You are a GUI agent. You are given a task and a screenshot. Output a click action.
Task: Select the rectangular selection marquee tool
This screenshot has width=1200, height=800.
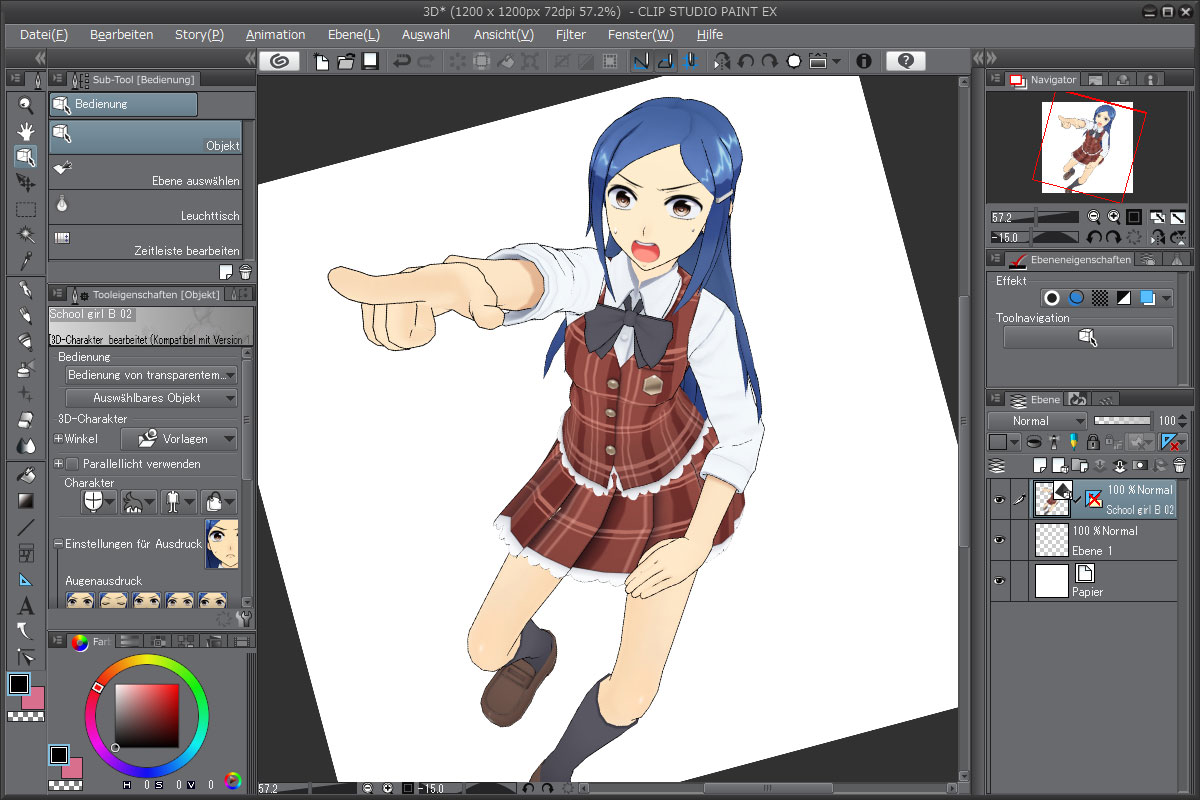click(x=26, y=209)
